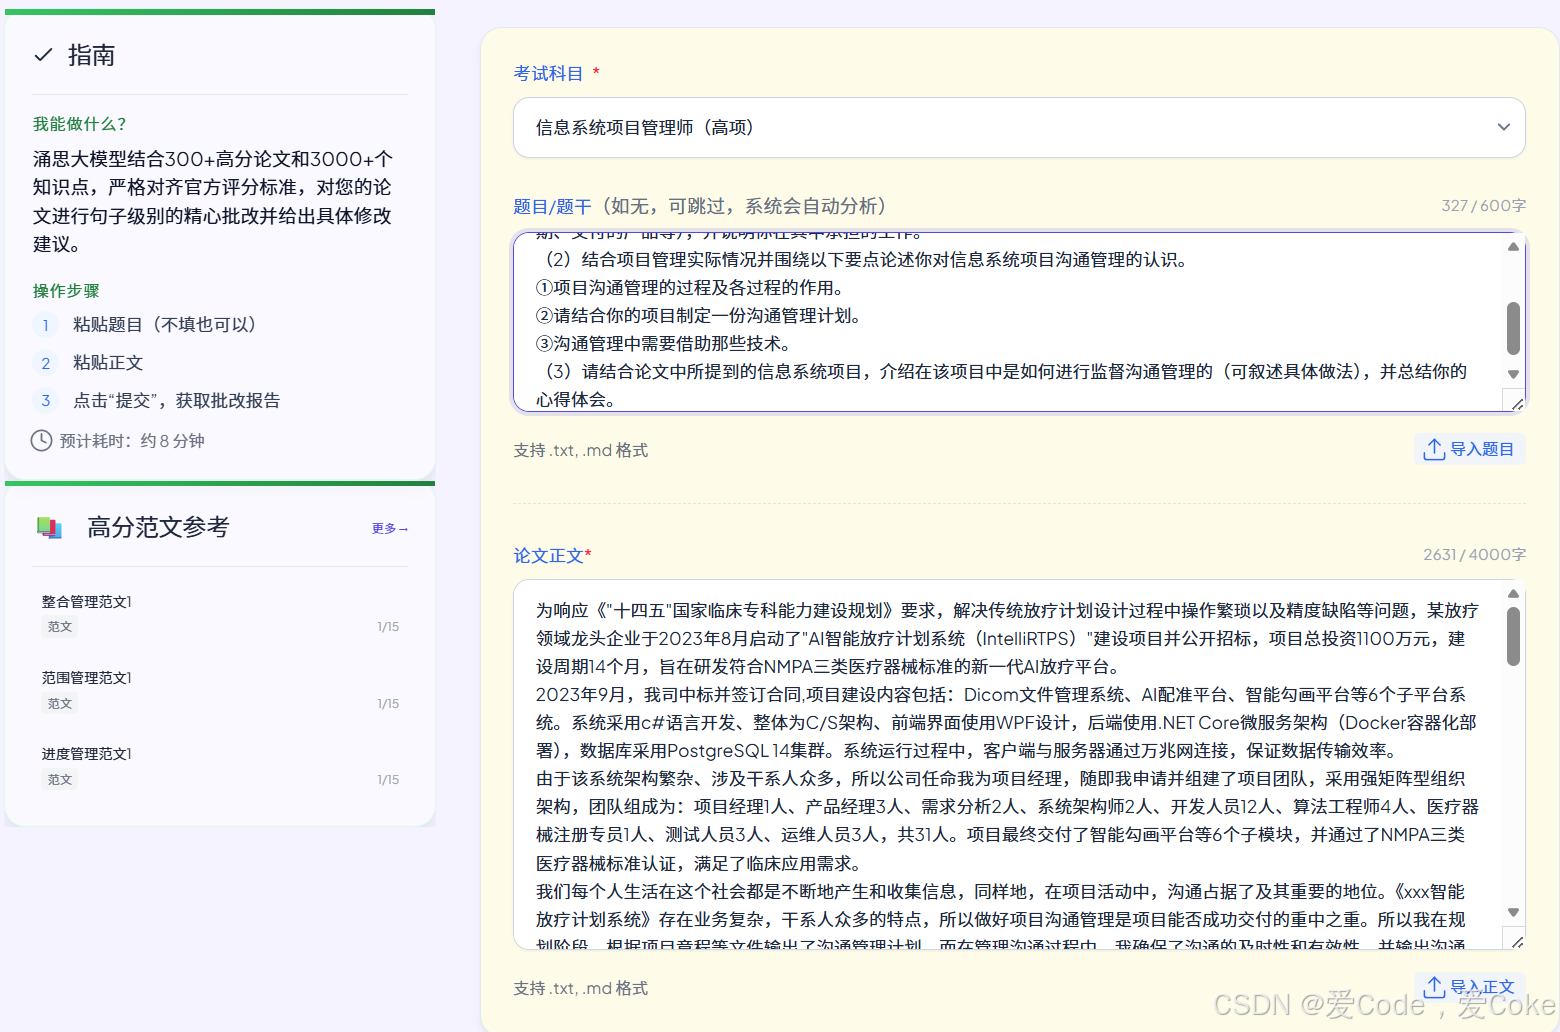Screen dimensions: 1560x1032
Task: Click the 指南 panel title
Action: coord(91,55)
